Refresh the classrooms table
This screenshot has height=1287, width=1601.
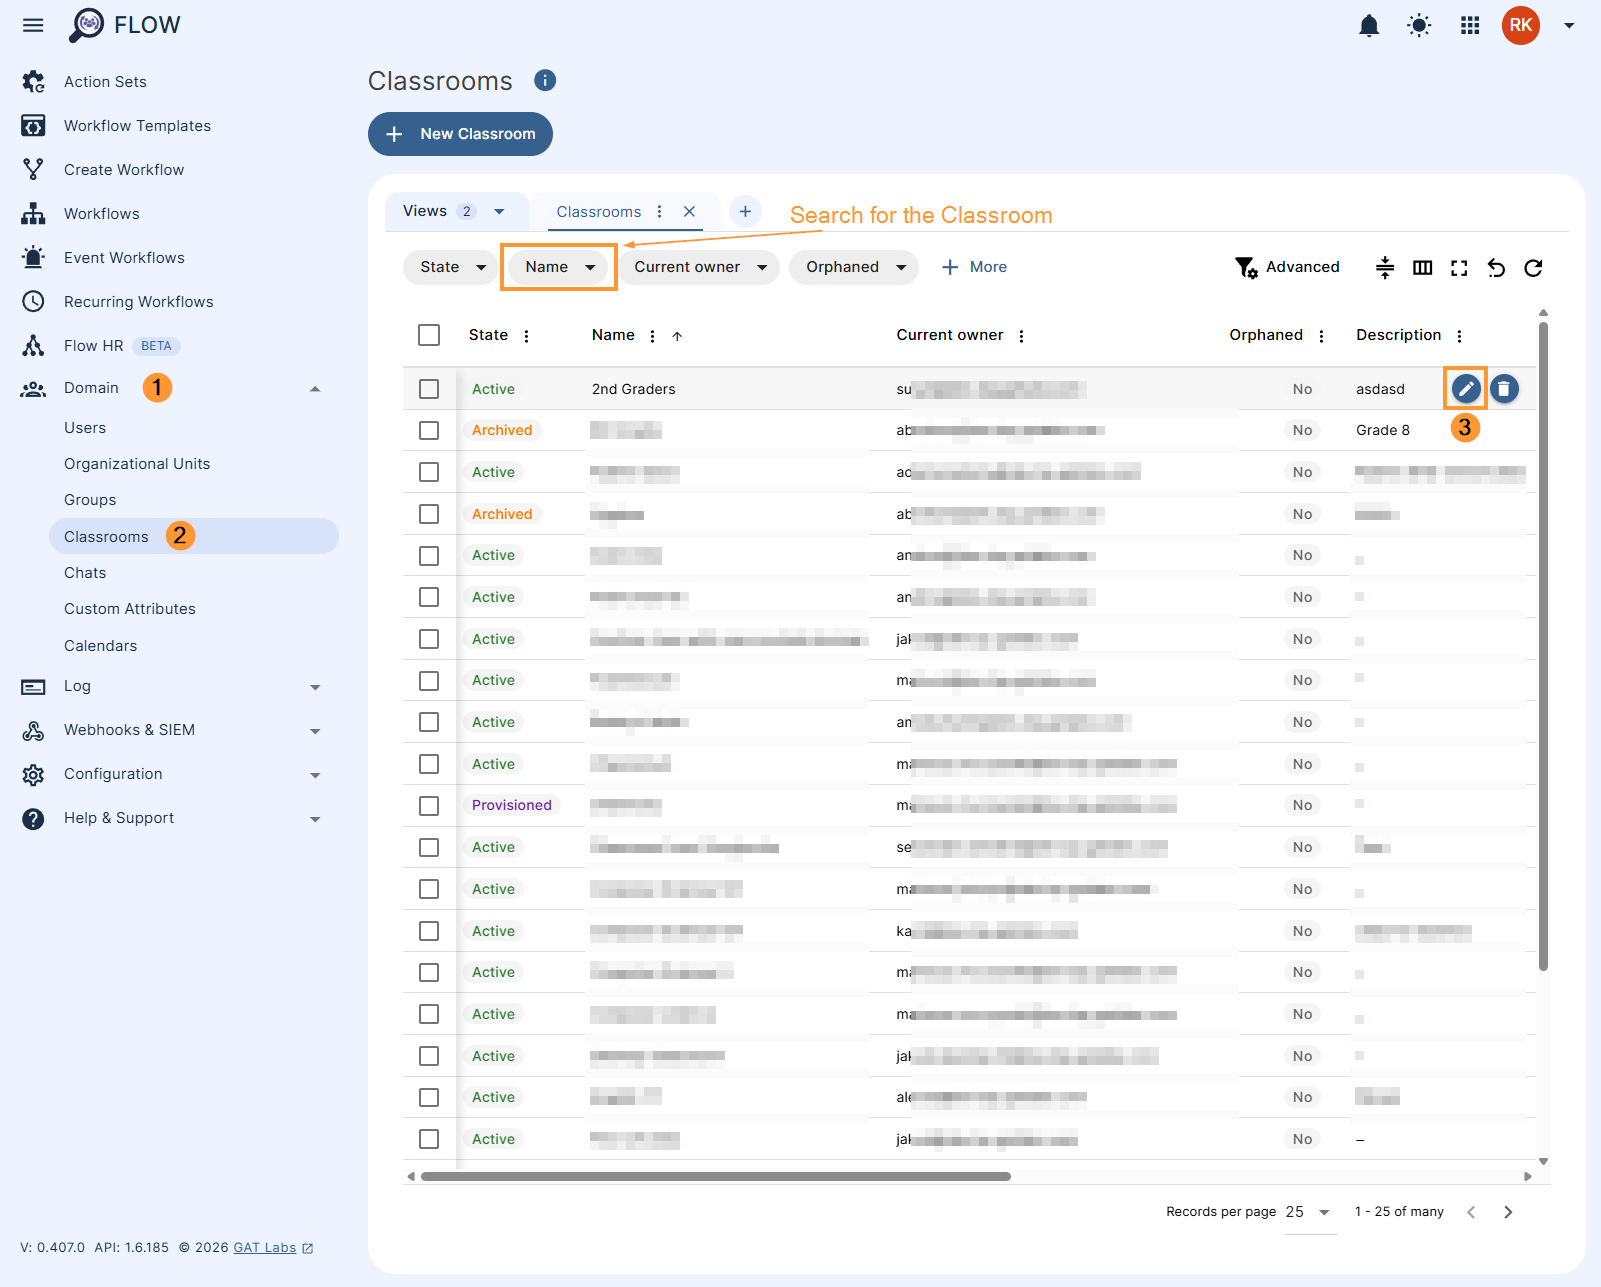[x=1533, y=268]
